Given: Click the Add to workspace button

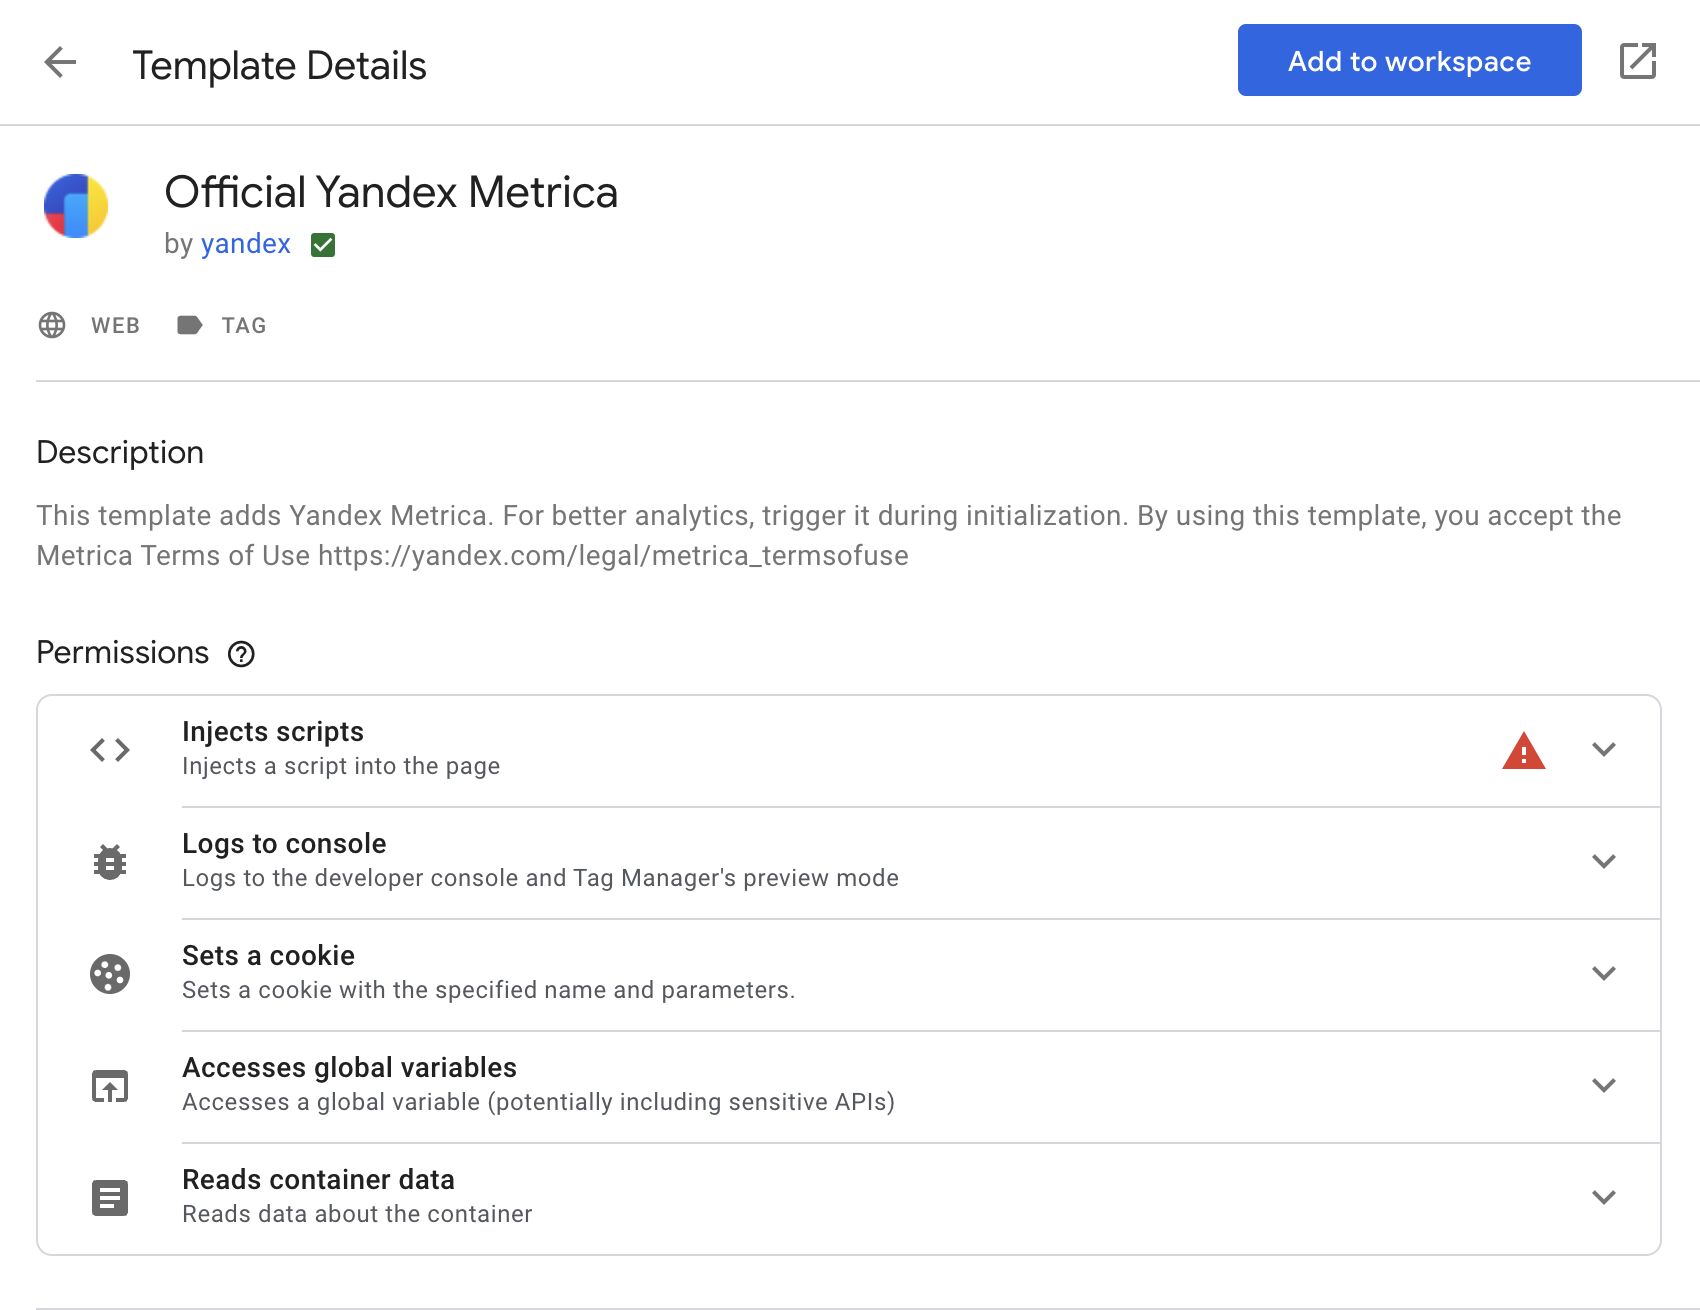Looking at the screenshot, I should 1408,61.
